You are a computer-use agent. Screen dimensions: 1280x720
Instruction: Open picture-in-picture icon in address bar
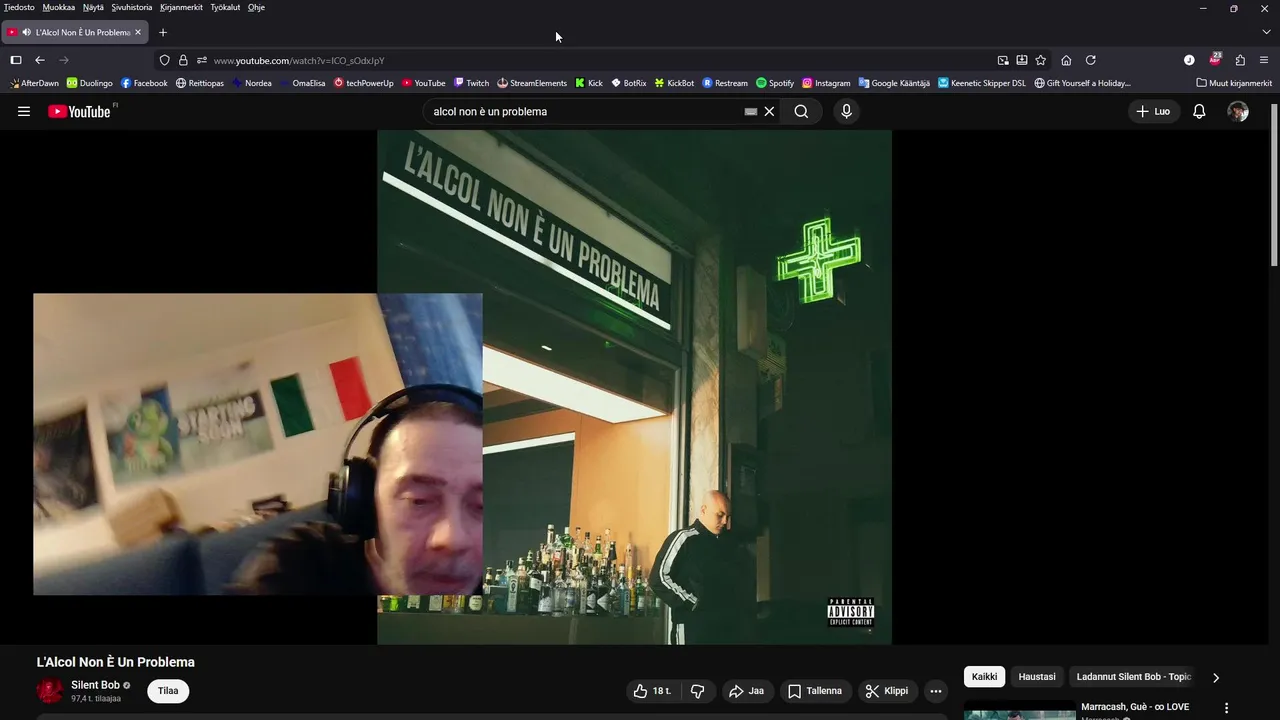tap(1003, 60)
